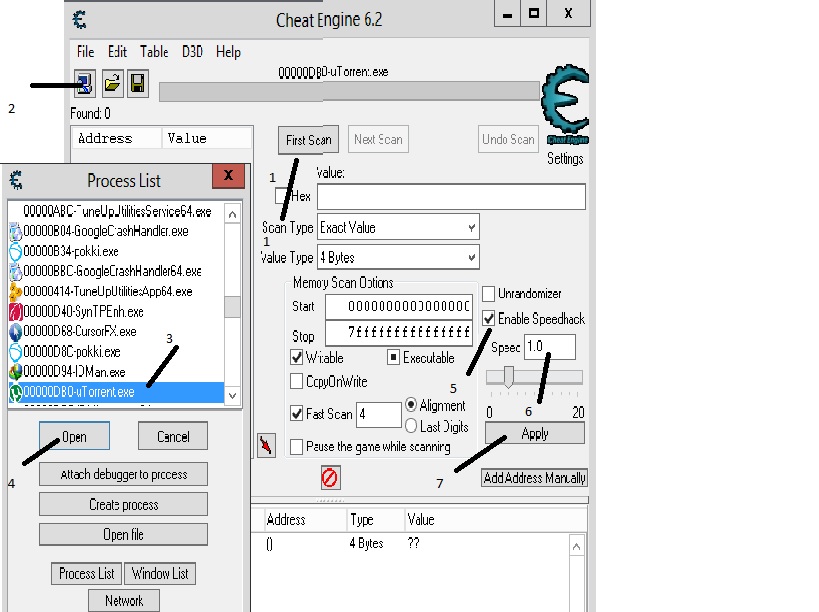Viewport: 819px width, 612px height.
Task: Select 00000ABC-TuneUpUtilitiesService64.exe row
Action: point(116,211)
